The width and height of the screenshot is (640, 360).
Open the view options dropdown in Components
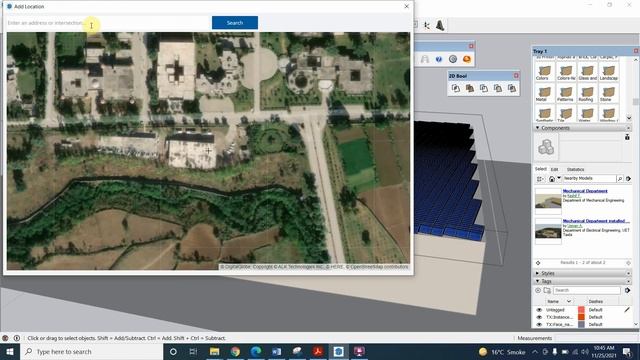[540, 179]
